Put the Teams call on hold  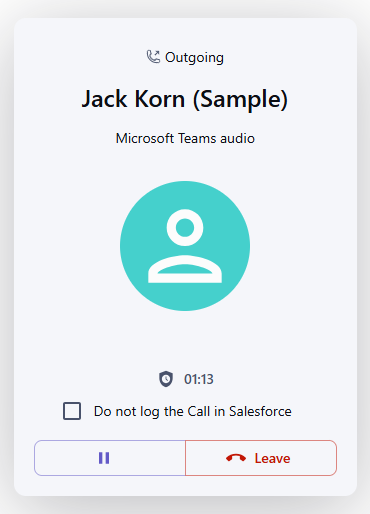(x=110, y=458)
